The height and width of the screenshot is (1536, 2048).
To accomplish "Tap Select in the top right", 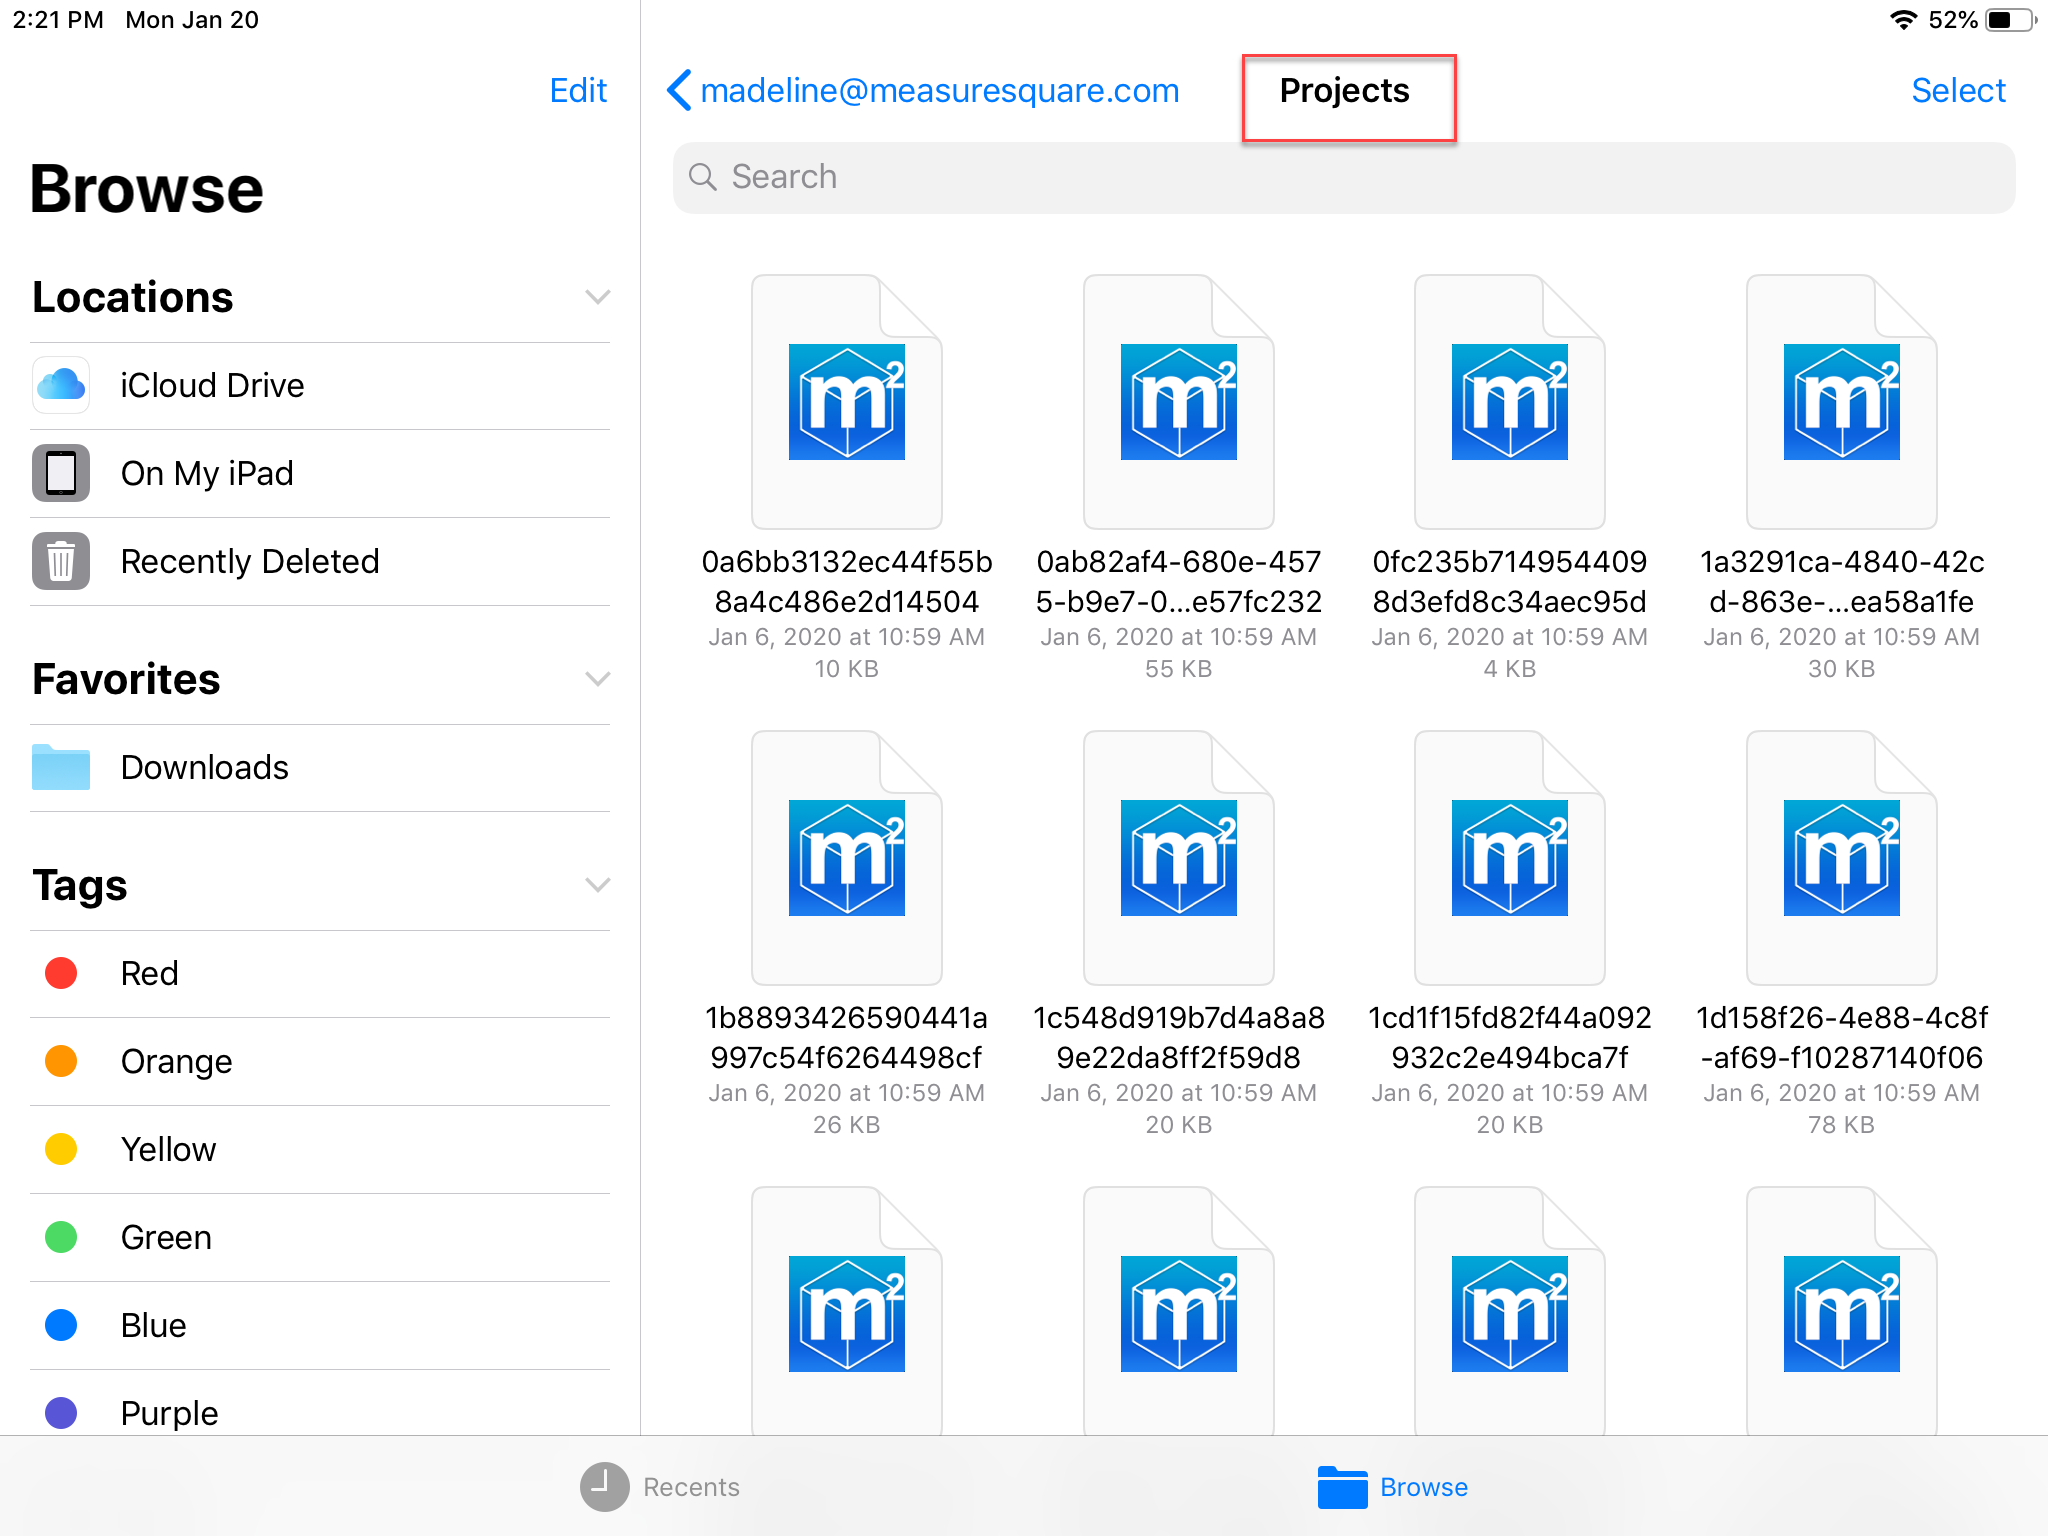I will [1957, 91].
